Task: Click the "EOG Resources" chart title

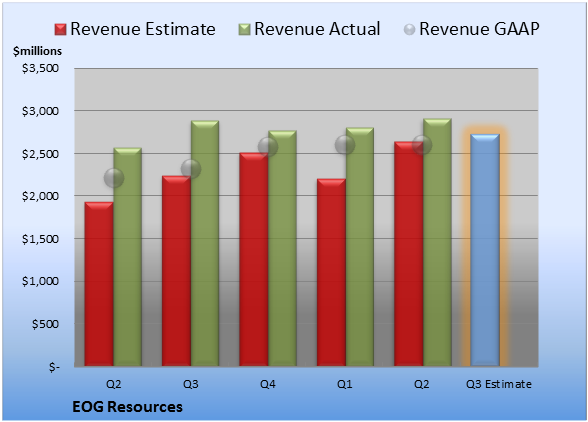Action: point(128,407)
